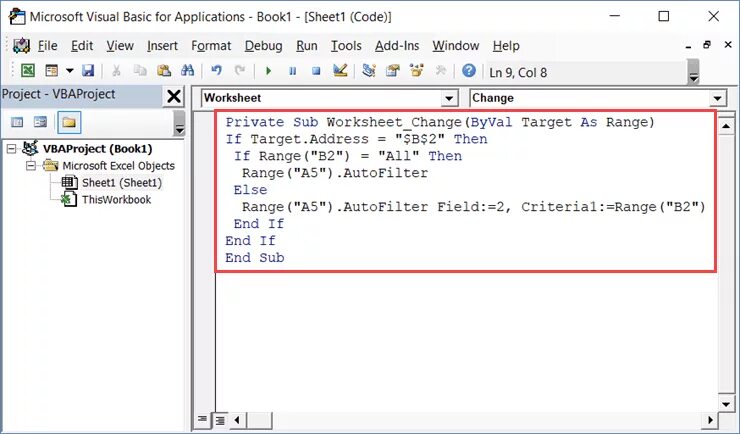
Task: Click horizontal scrollbar right arrow
Action: tap(710, 419)
